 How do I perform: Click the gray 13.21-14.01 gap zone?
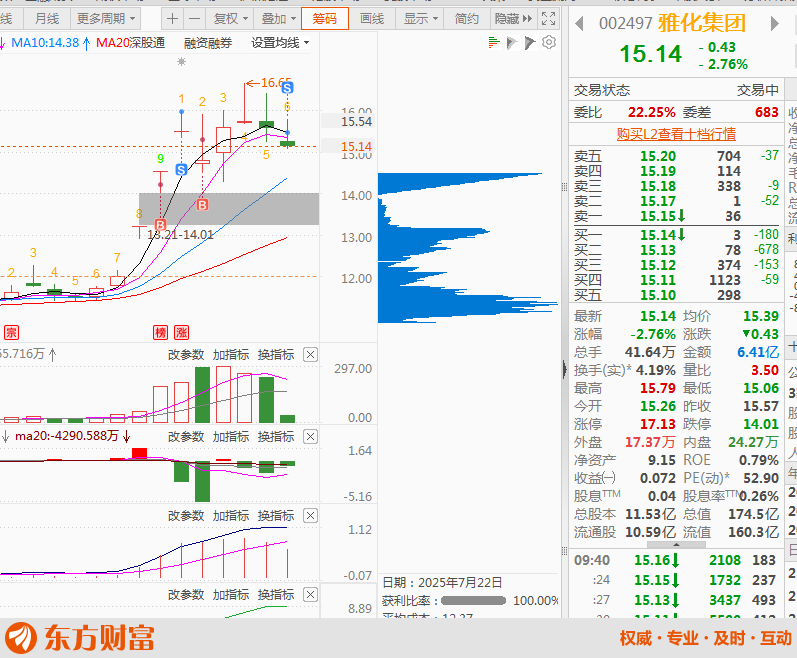pos(229,209)
